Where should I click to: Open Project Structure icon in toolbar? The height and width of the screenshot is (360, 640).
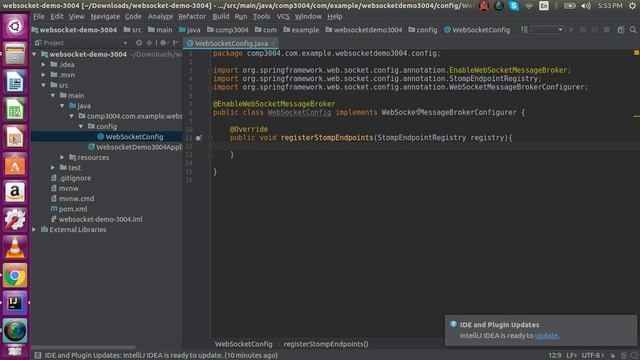tap(621, 30)
